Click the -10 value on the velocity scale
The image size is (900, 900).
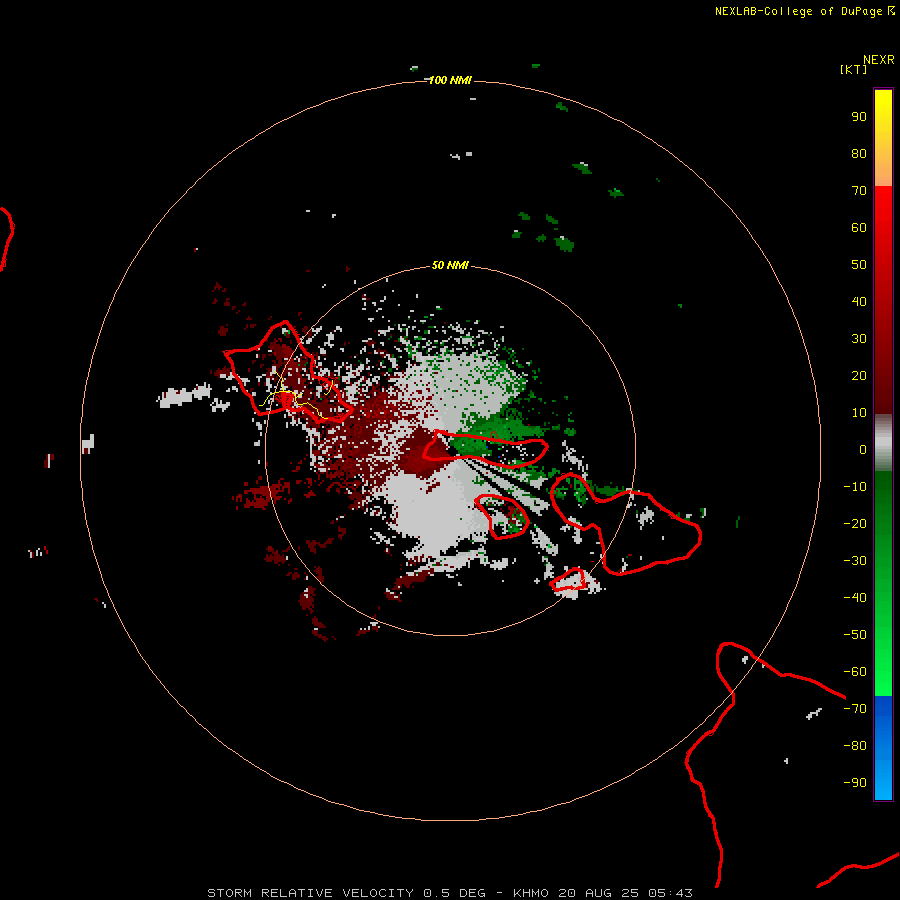click(855, 487)
